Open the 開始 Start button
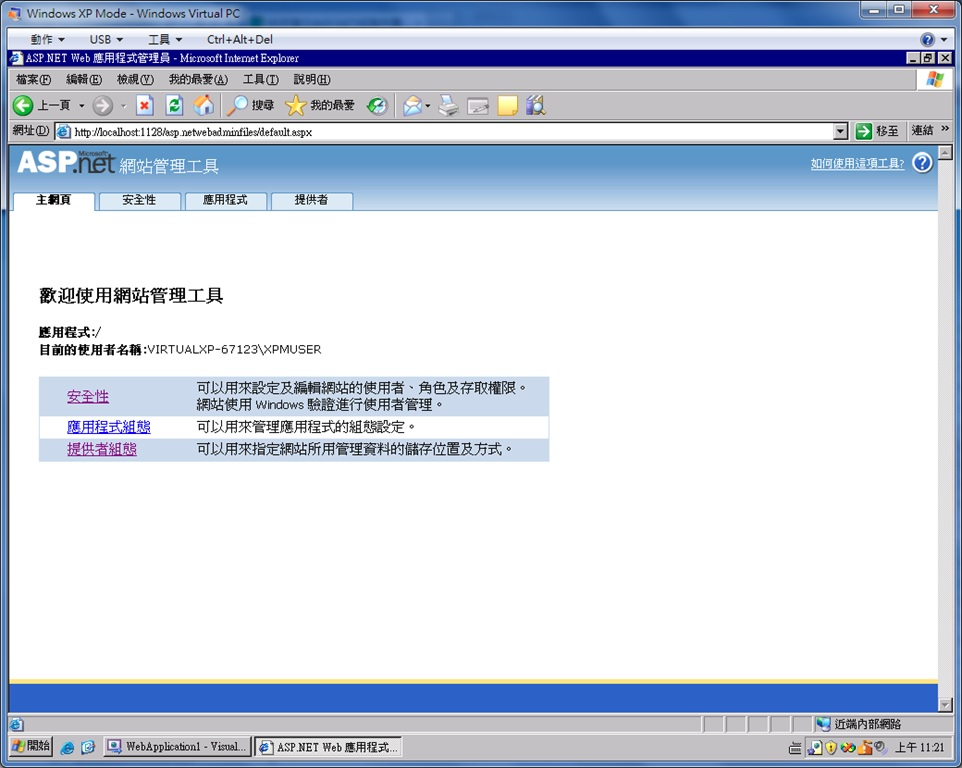 point(31,747)
